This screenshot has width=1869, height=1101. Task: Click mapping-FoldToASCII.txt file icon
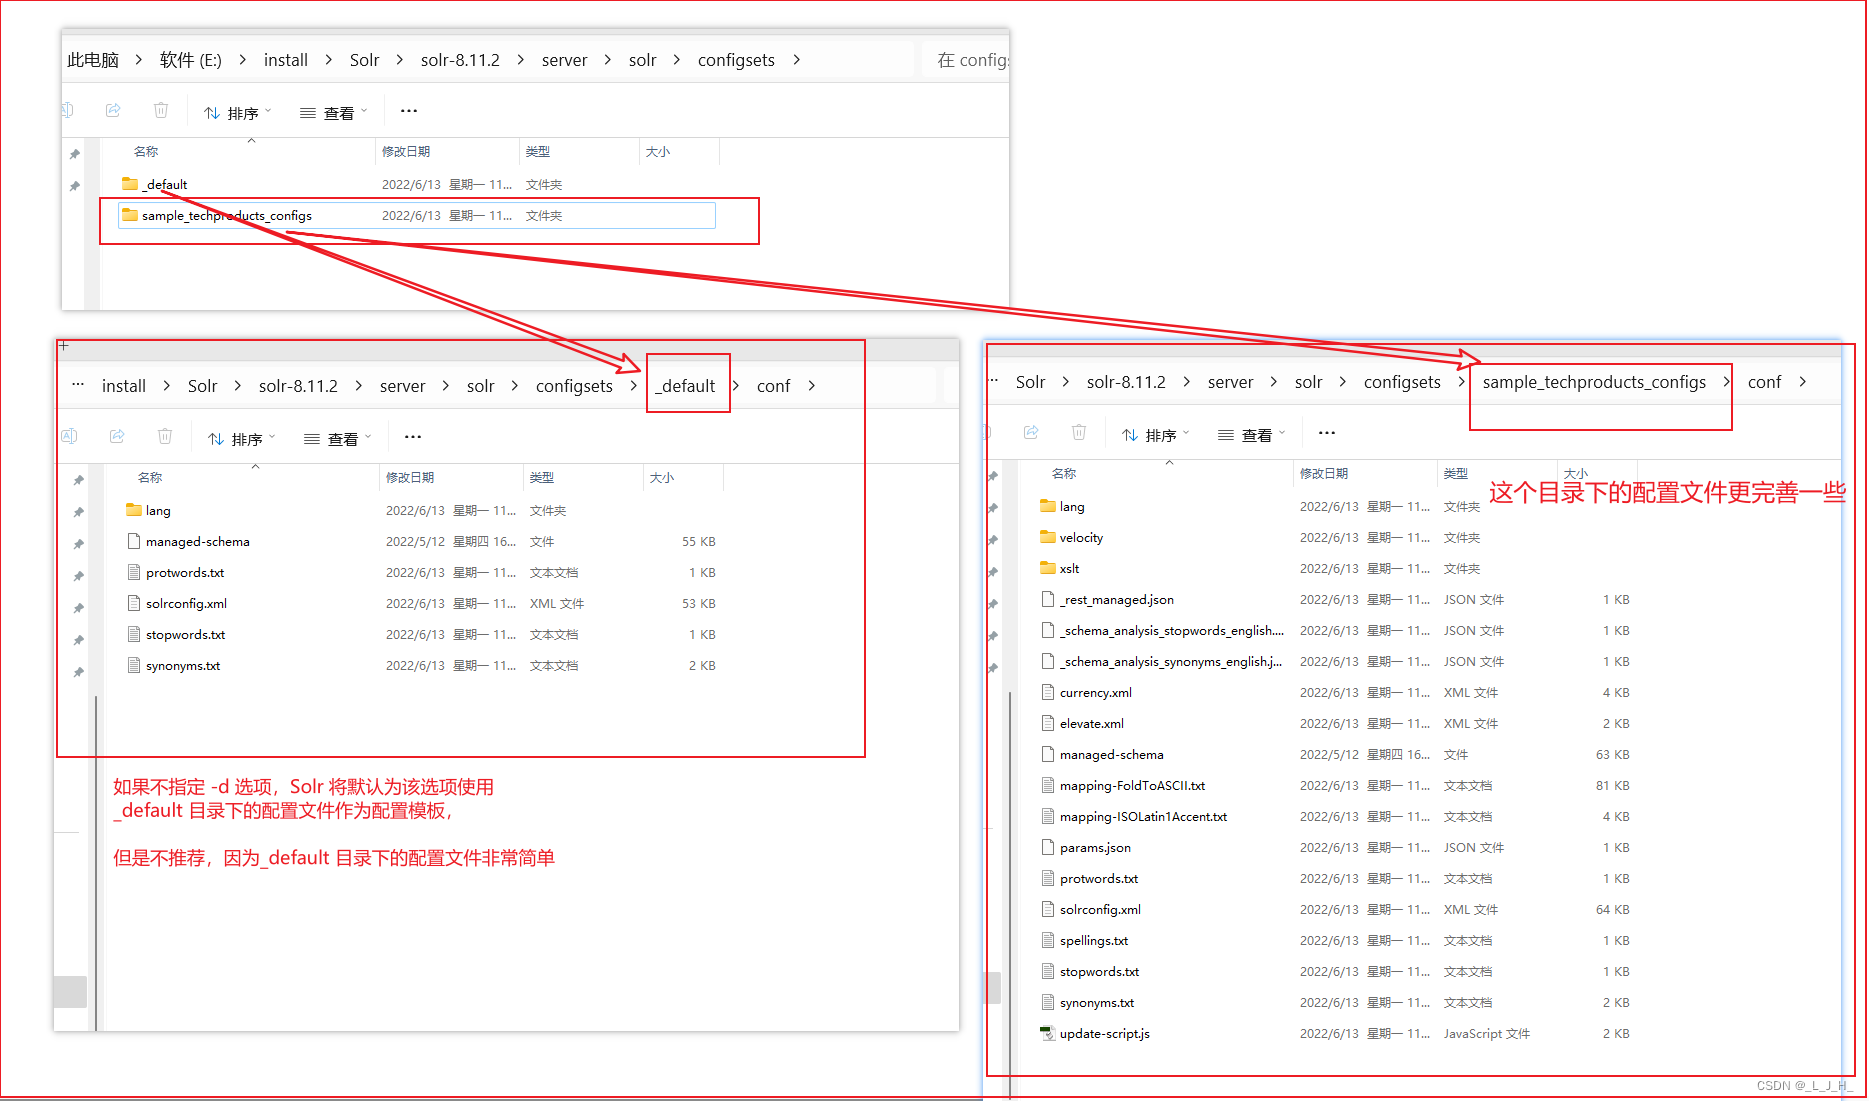point(1048,785)
